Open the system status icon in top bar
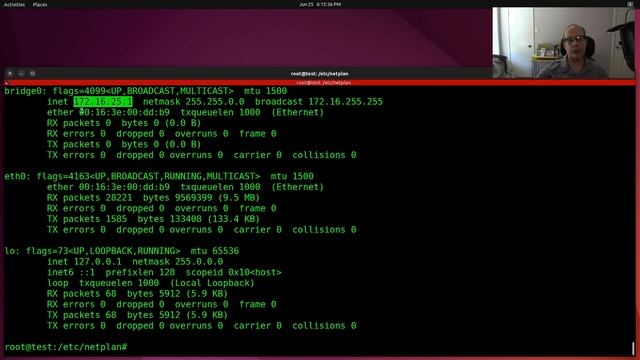The height and width of the screenshot is (360, 640). (x=630, y=4)
